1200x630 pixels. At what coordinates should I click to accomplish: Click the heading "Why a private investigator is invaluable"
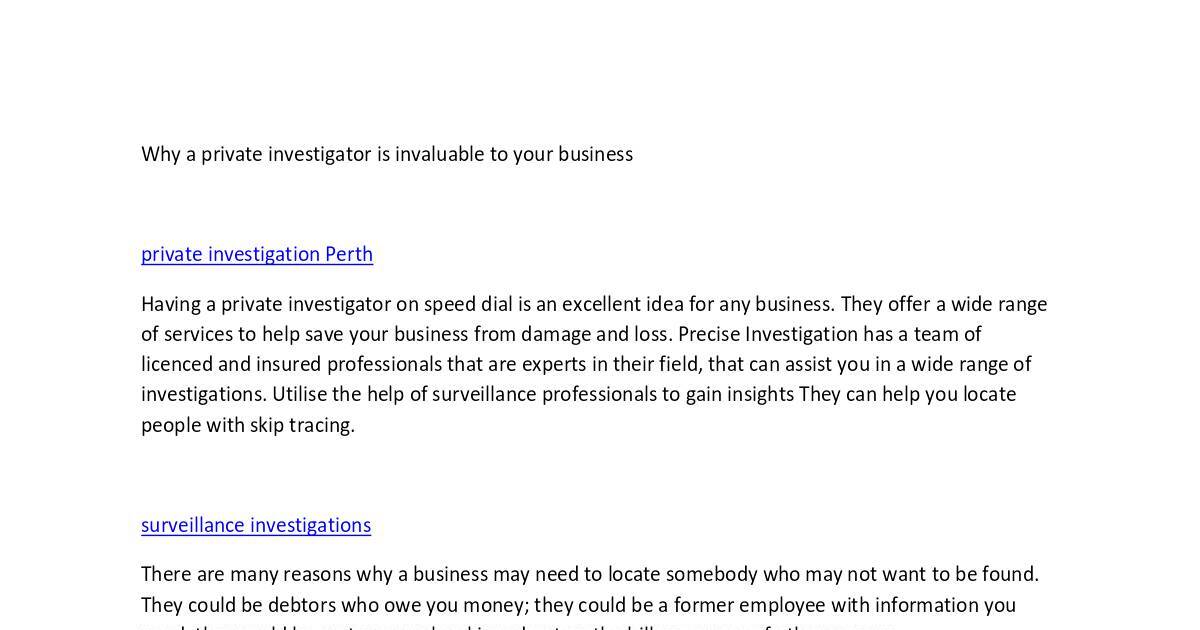[386, 154]
